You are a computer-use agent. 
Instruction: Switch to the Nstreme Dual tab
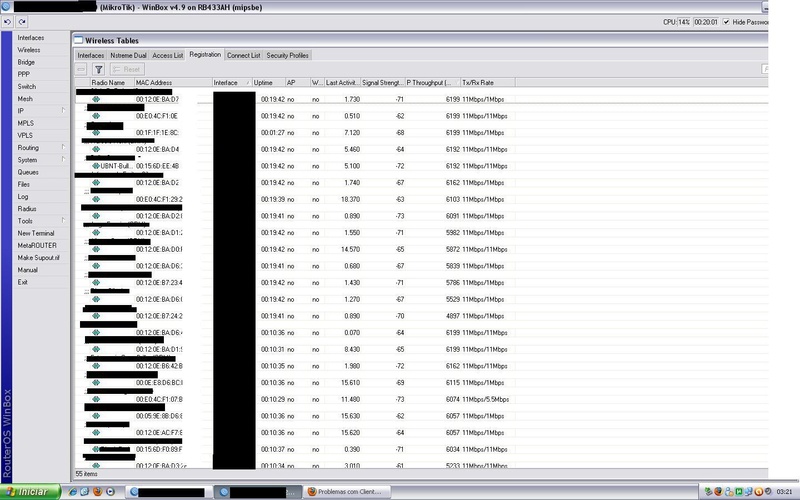pyautogui.click(x=128, y=55)
